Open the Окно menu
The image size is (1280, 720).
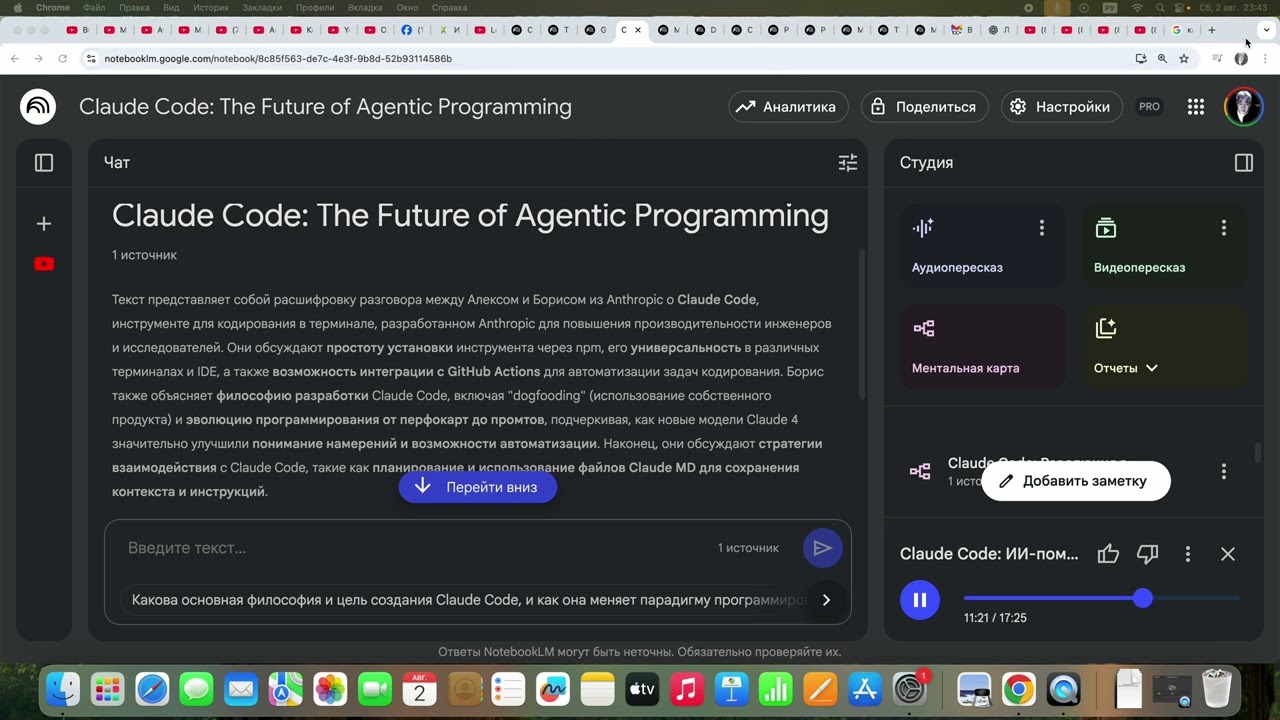tap(407, 7)
